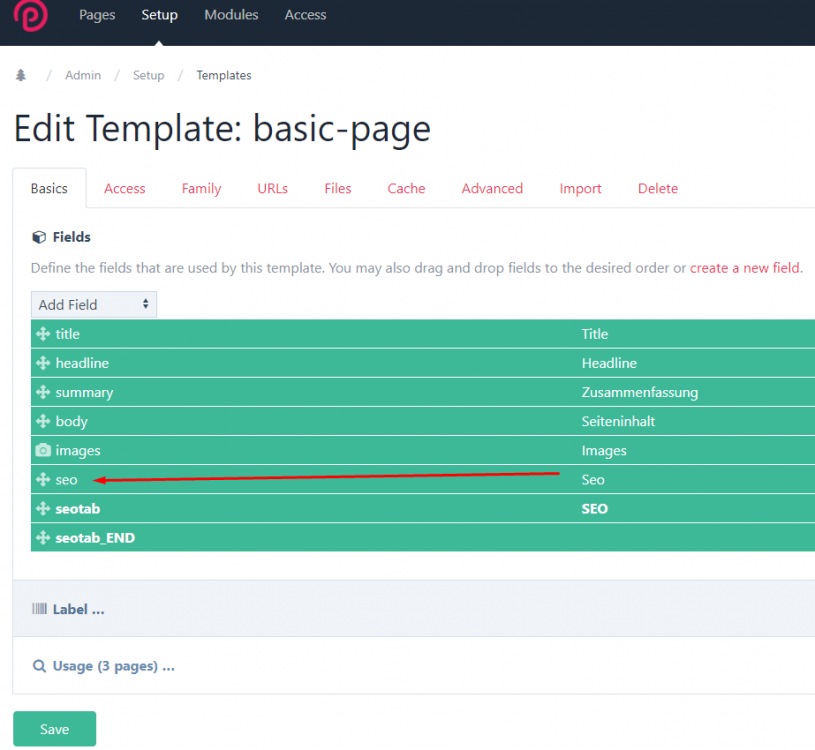This screenshot has height=750, width=815.
Task: Click the tree home icon in breadcrumb
Action: coord(21,76)
